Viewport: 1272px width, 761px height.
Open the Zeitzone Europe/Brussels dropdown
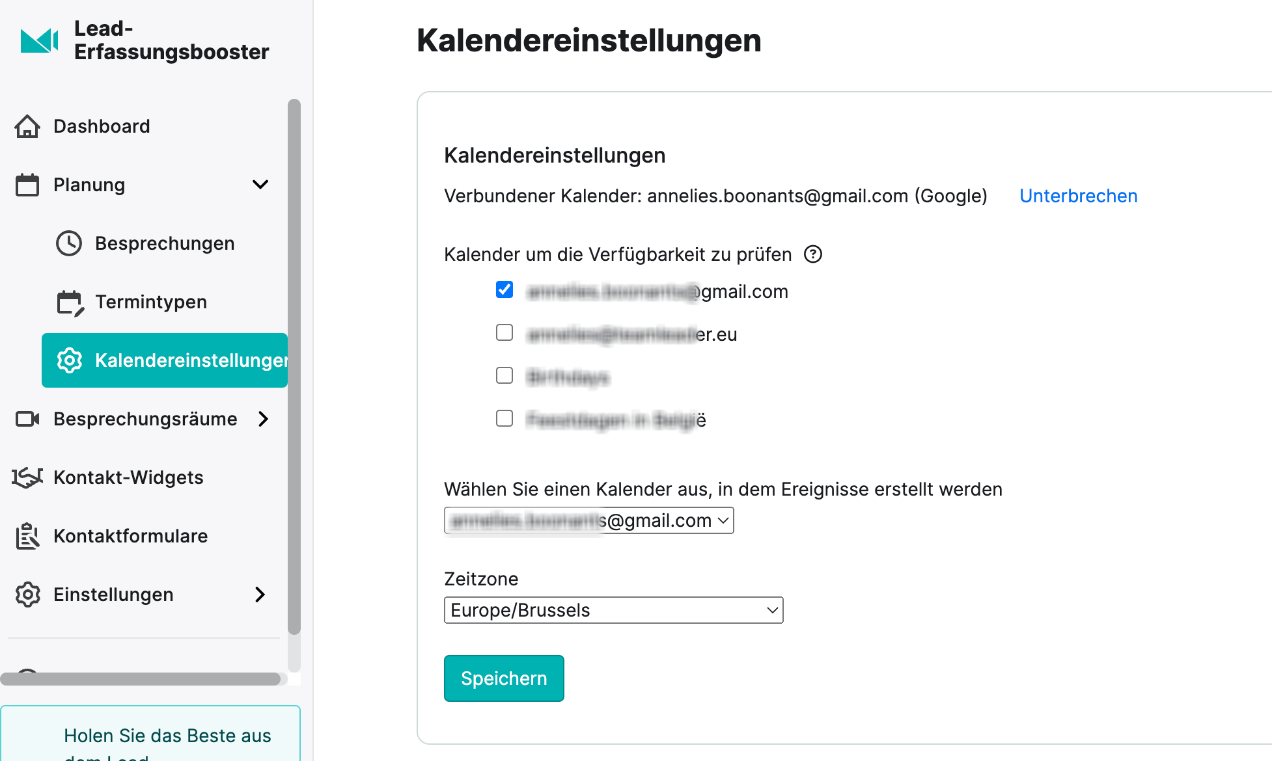[x=613, y=610]
